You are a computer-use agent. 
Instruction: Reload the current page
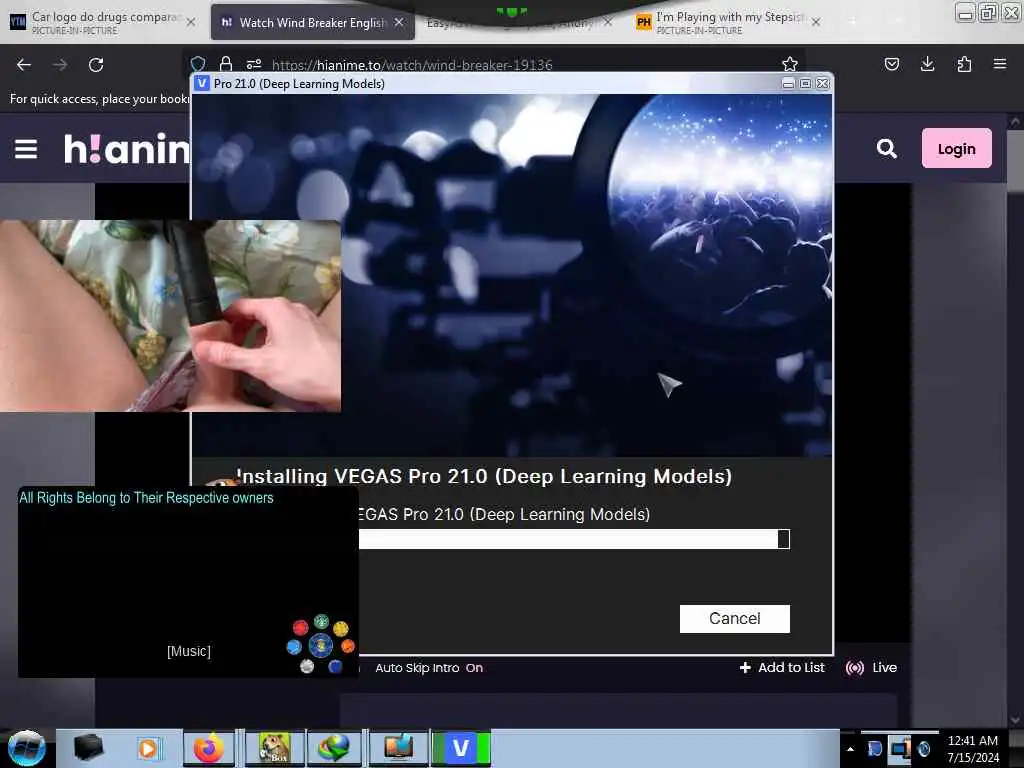coord(96,65)
